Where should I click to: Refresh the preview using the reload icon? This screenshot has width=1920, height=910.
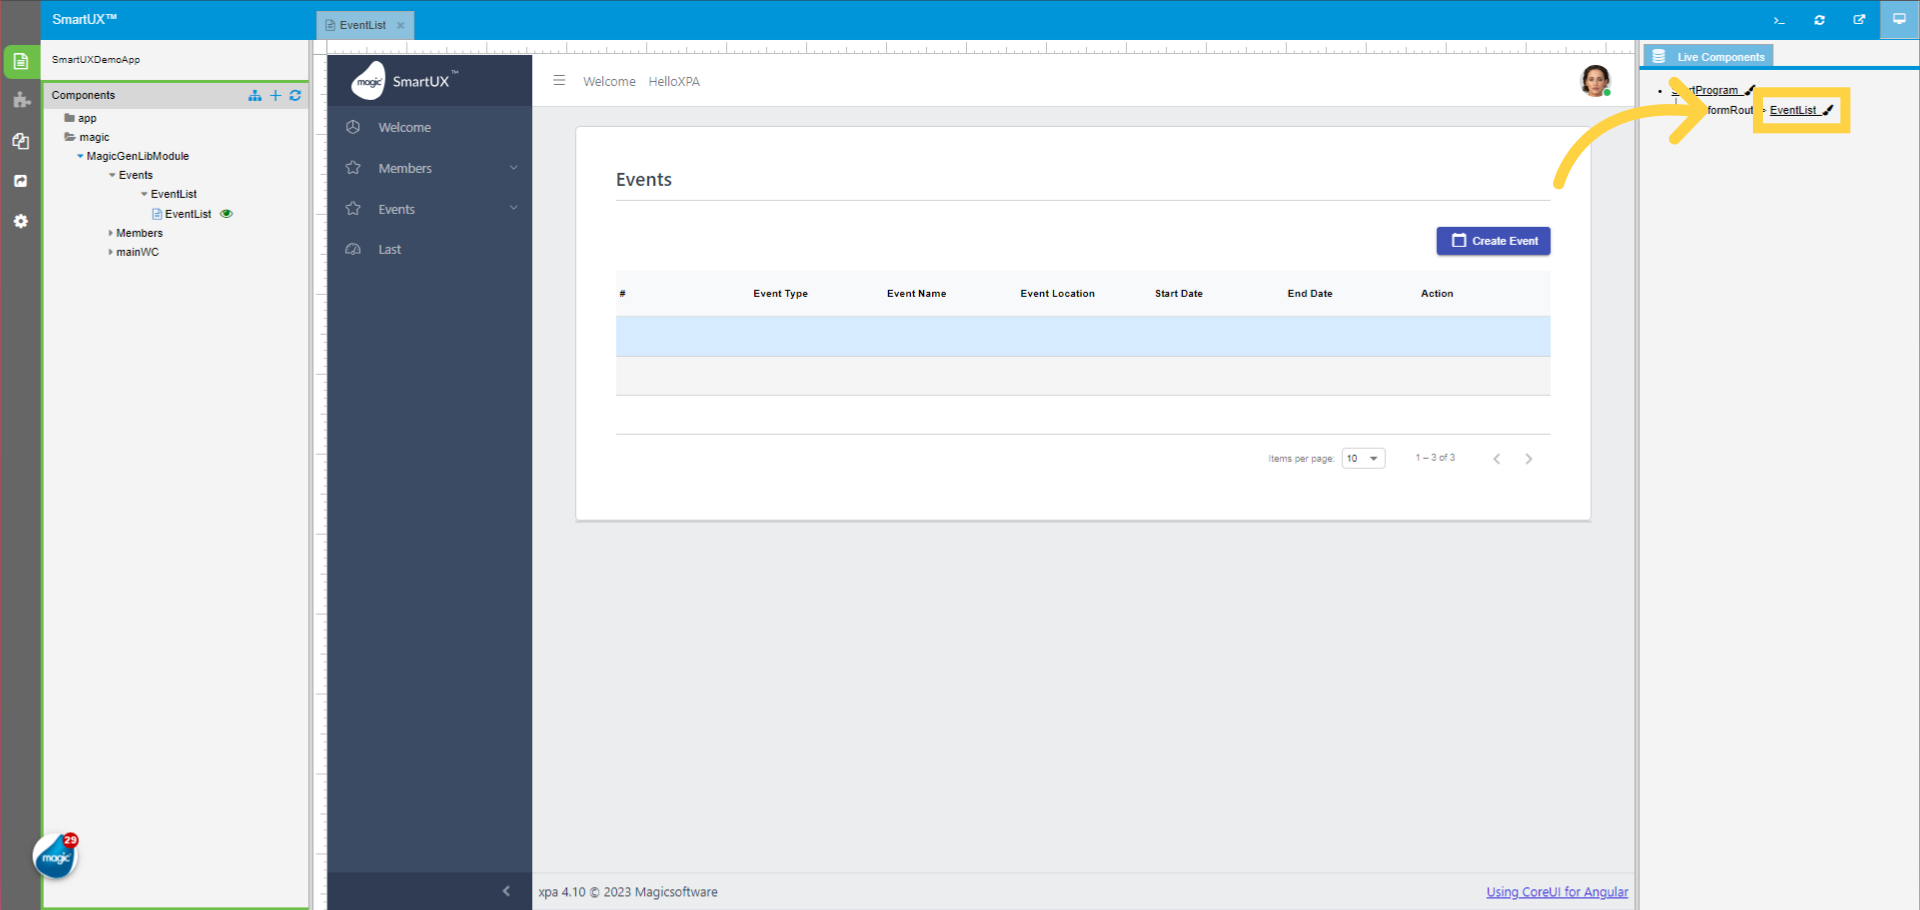1820,20
